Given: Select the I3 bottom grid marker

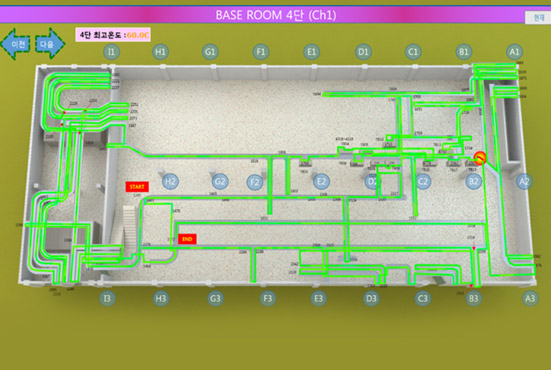Looking at the screenshot, I should coord(107,299).
